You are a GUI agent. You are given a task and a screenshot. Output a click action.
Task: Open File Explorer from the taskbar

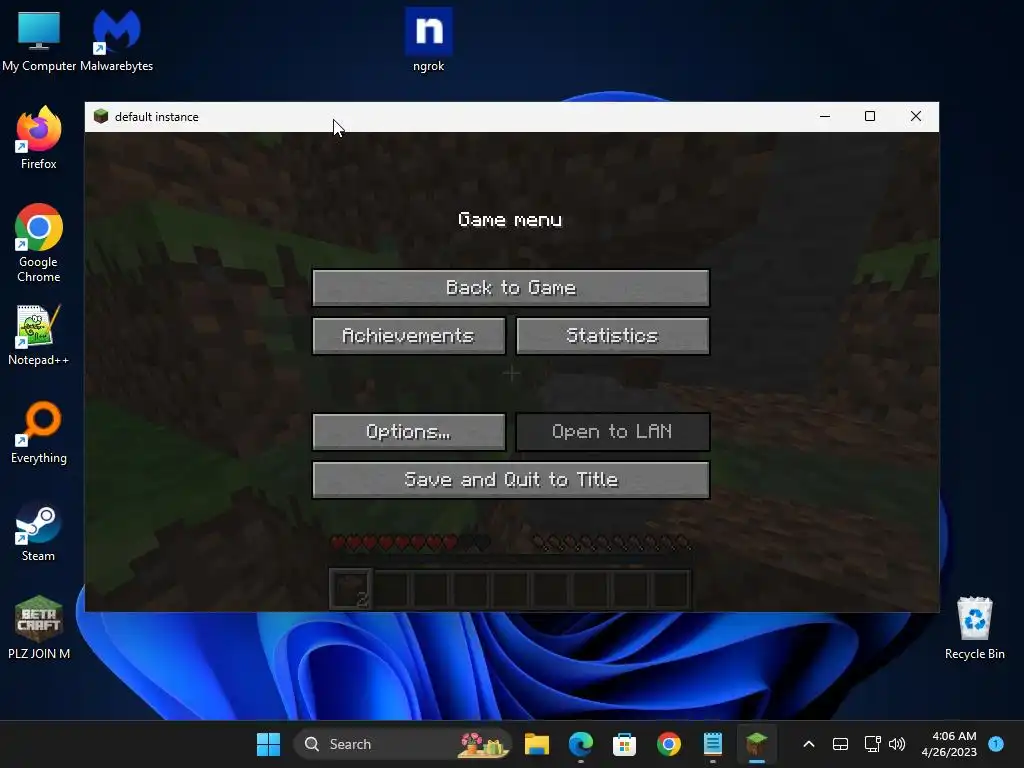click(536, 744)
